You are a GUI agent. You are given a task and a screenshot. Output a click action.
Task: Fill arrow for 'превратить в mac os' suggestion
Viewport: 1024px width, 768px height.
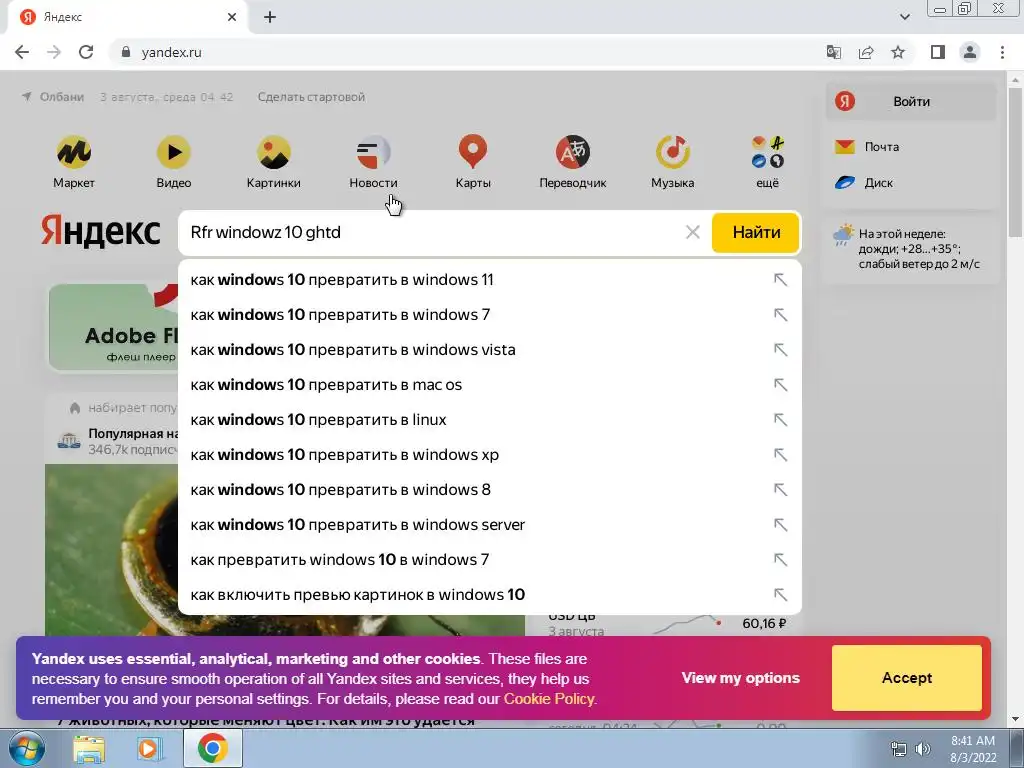[x=780, y=385]
